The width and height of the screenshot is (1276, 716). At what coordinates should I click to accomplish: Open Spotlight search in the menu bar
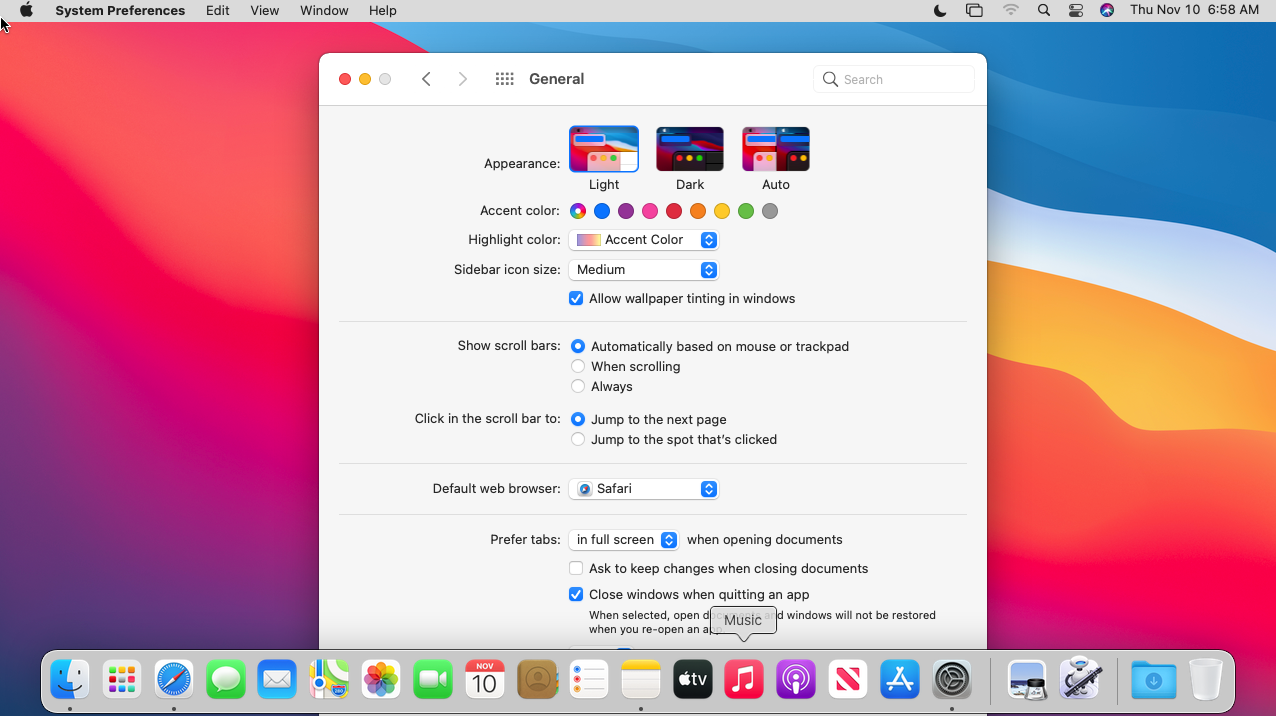click(1044, 10)
